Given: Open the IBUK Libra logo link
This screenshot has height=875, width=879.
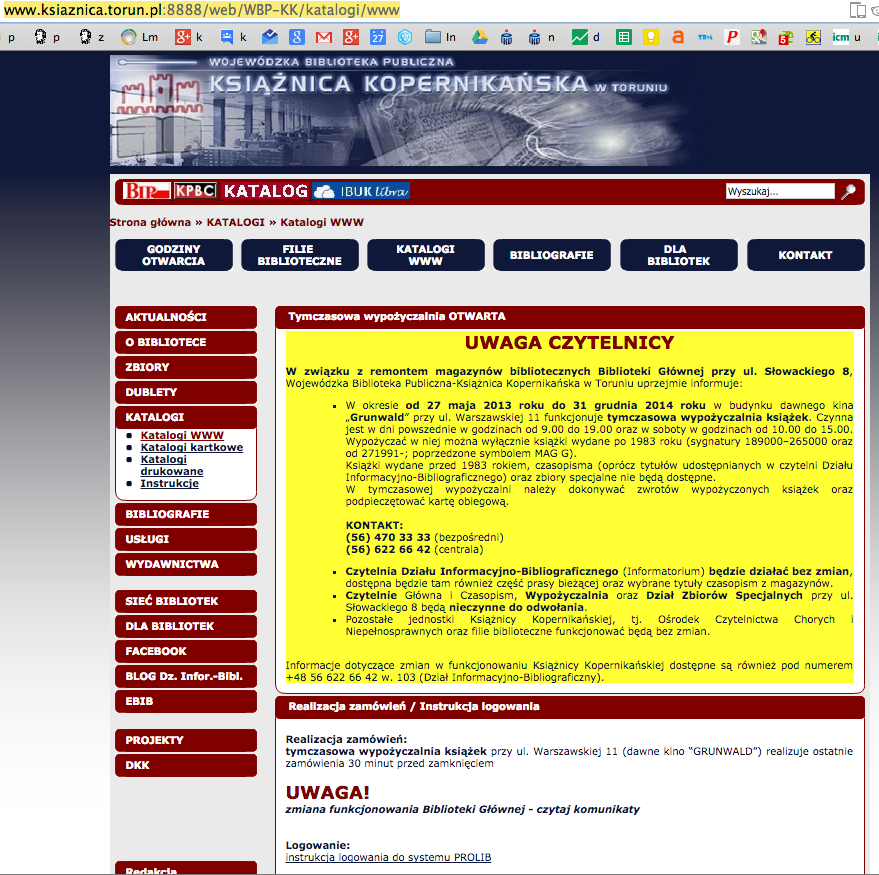Looking at the screenshot, I should (361, 191).
